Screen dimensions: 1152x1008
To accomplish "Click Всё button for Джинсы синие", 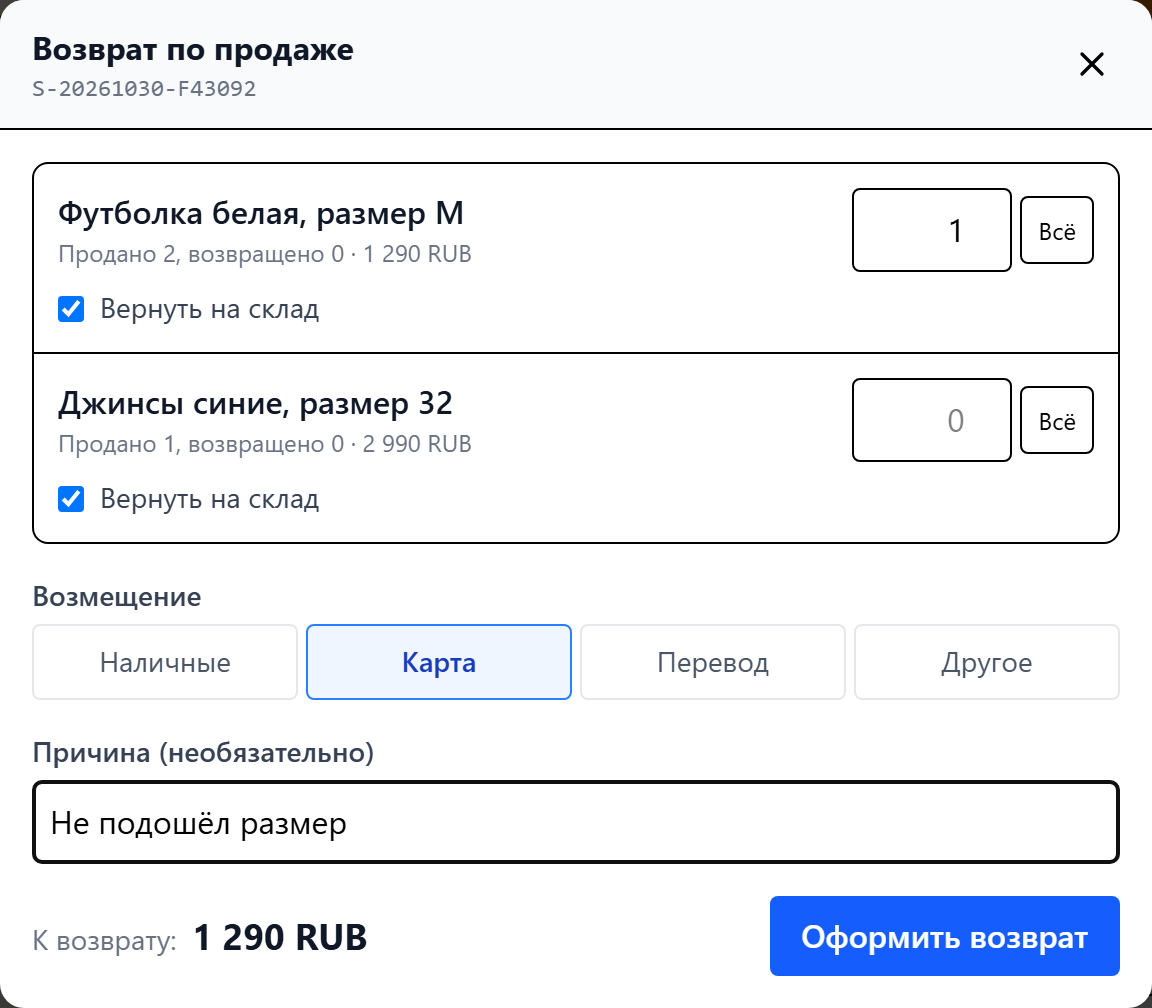I will 1056,420.
